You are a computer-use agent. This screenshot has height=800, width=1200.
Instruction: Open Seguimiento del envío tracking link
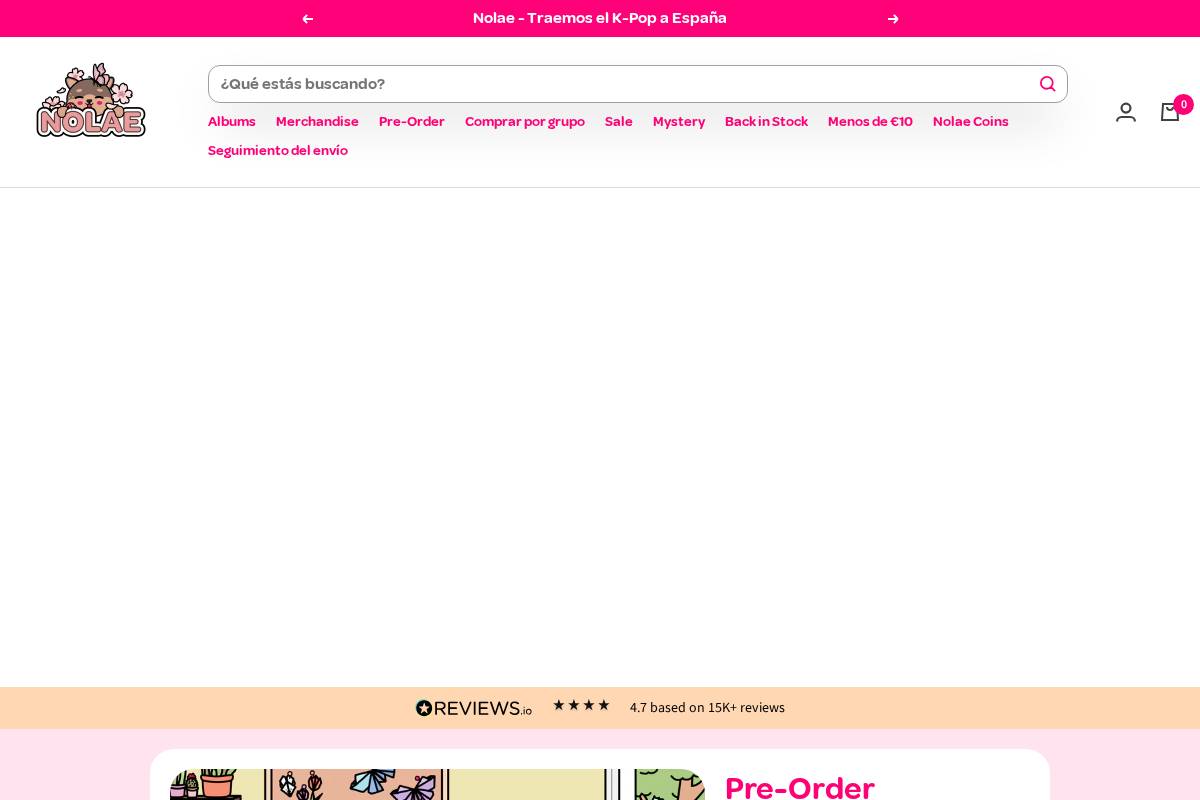click(278, 151)
